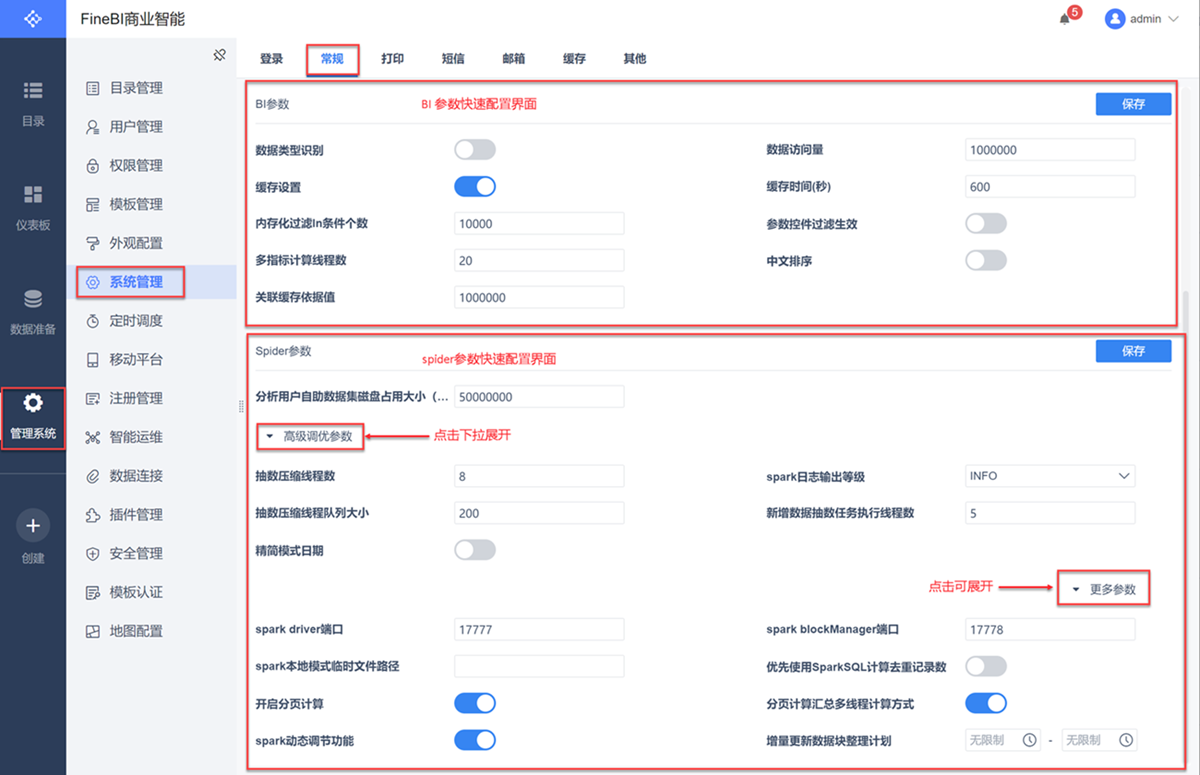Screen dimensions: 1200x775
Task: Switch to the 登录 tab
Action: tap(271, 59)
